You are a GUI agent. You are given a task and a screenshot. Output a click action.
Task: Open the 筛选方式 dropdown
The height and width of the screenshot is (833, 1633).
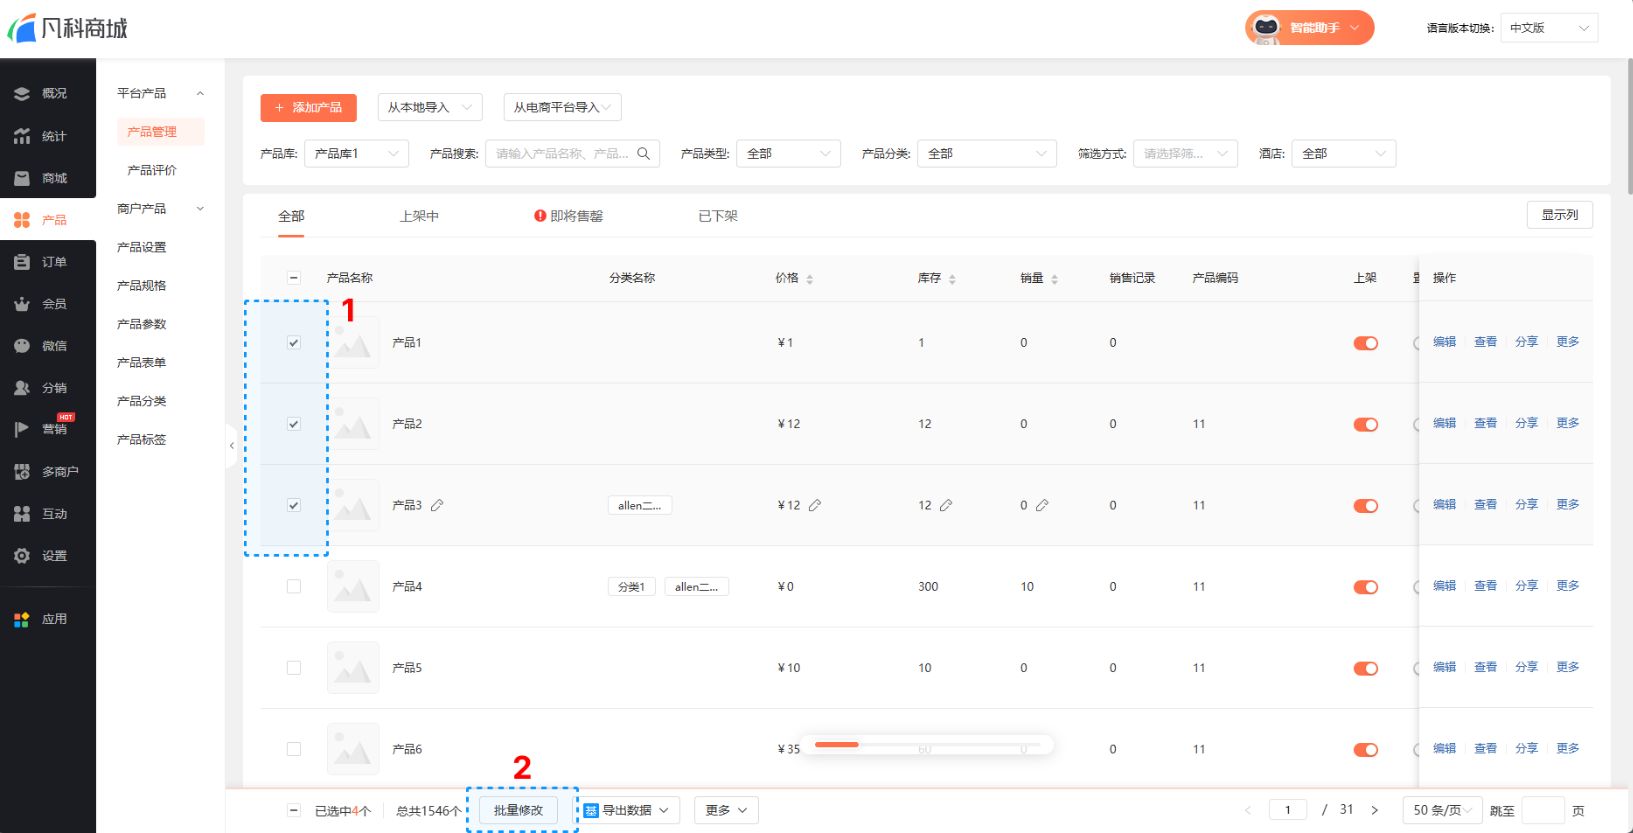(1185, 153)
